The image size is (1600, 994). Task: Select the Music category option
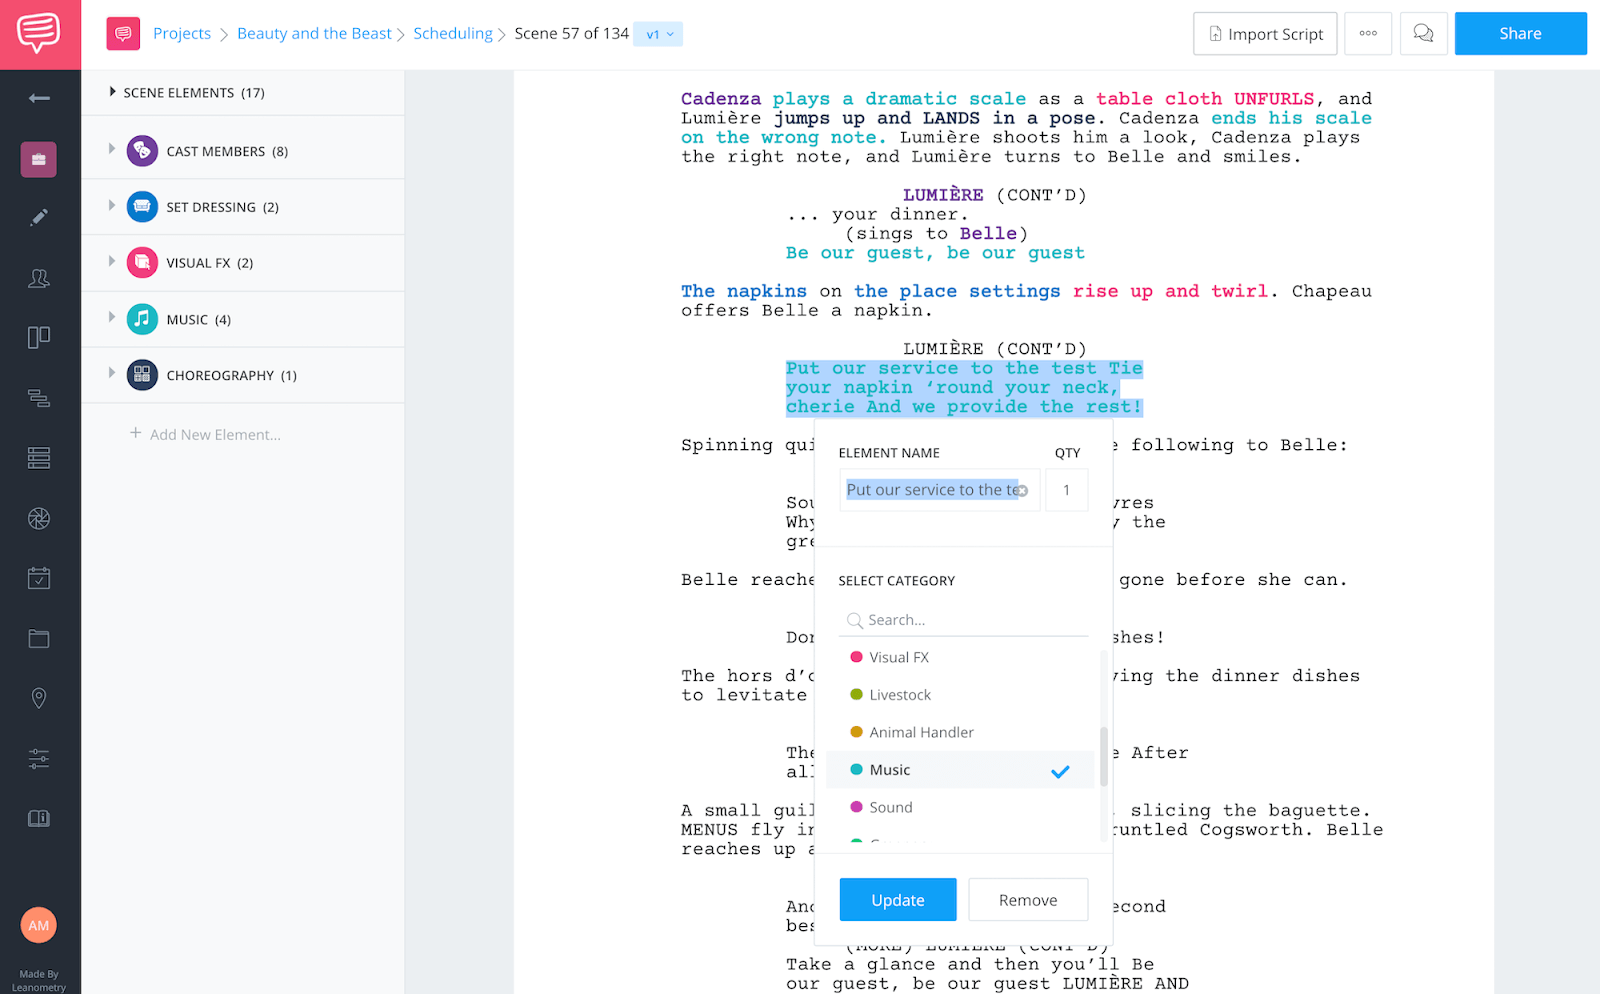(890, 770)
